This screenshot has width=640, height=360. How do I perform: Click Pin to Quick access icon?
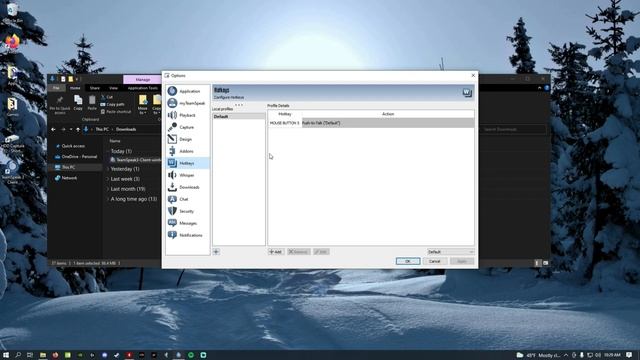point(60,104)
